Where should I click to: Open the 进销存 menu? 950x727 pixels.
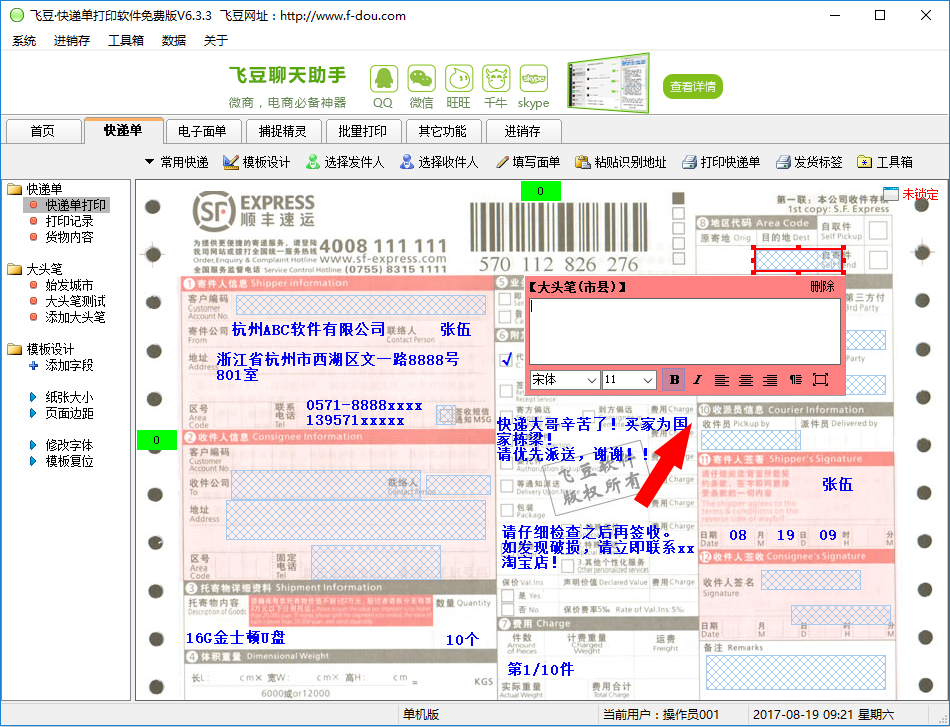71,41
